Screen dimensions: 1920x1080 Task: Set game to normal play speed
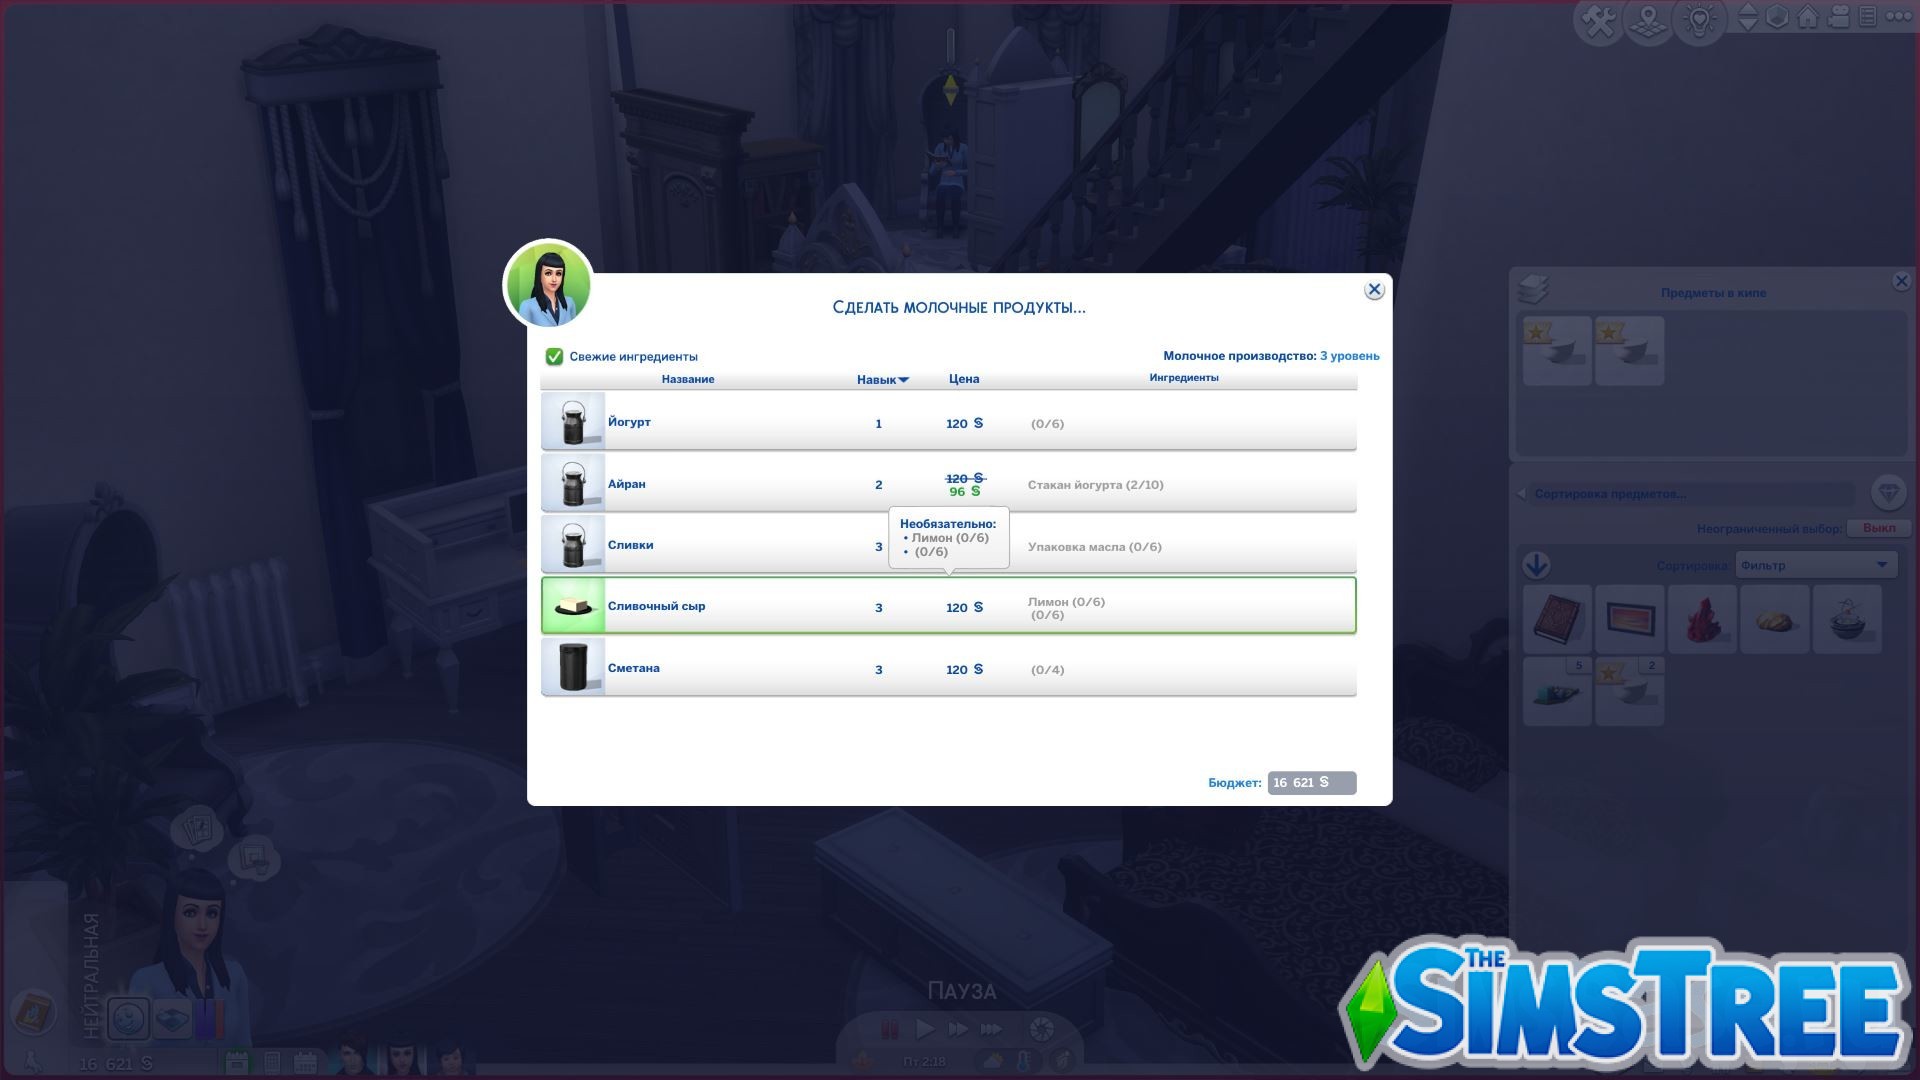coord(925,1028)
